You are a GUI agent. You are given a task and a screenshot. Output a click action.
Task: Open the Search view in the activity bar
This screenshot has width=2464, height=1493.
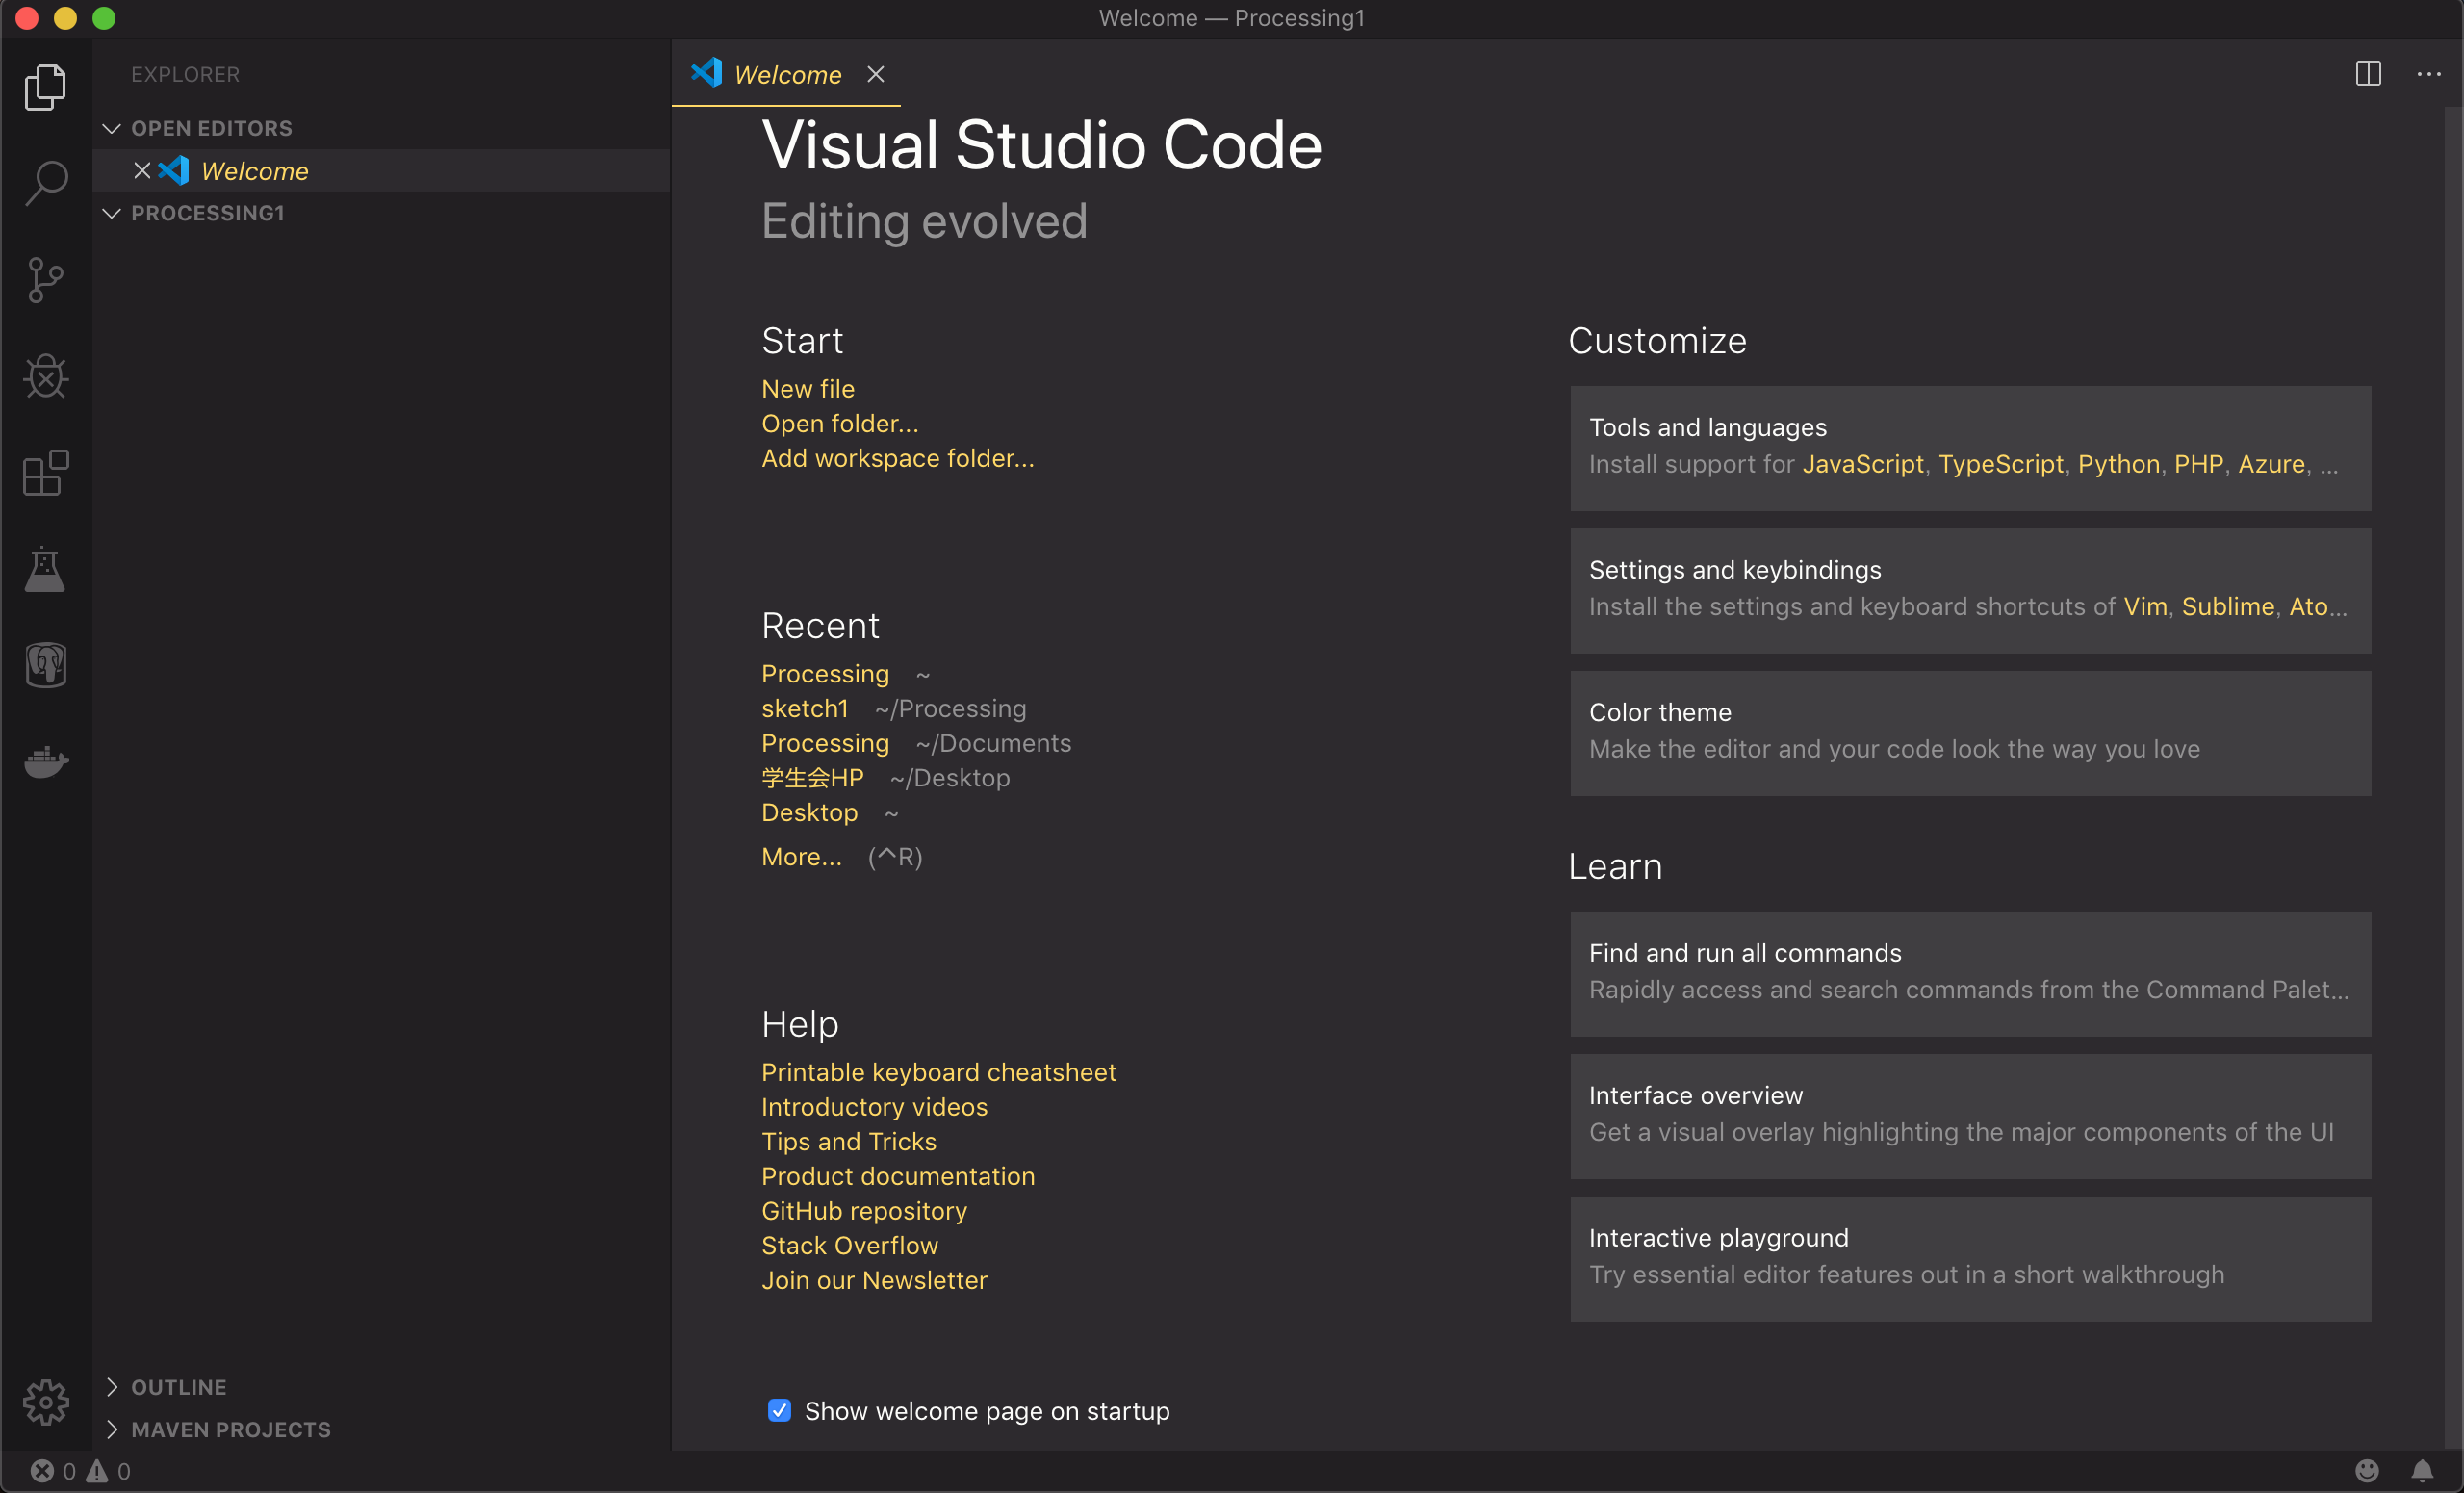pos(45,182)
